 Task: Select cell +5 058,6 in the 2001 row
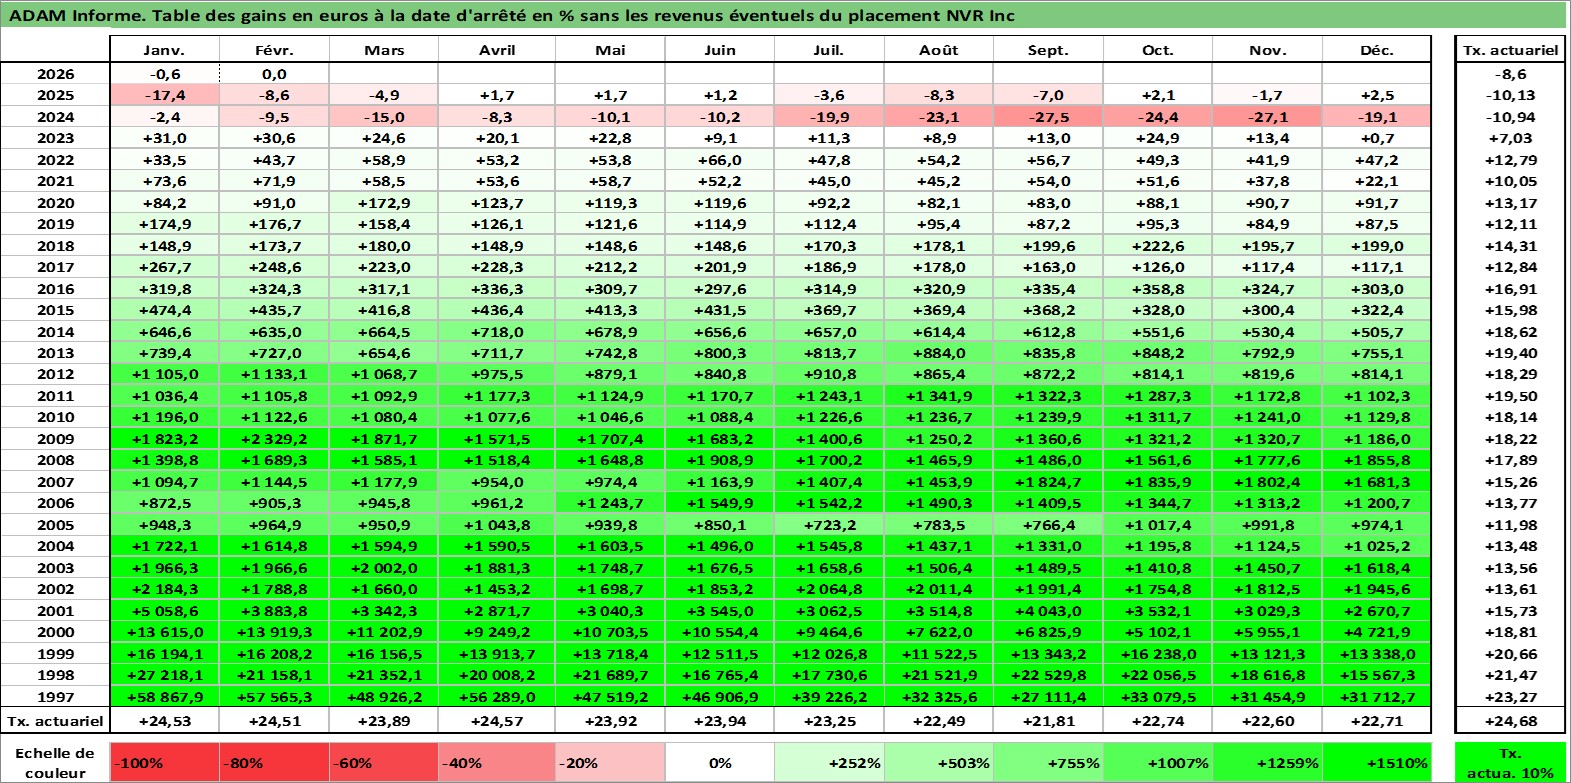point(164,611)
